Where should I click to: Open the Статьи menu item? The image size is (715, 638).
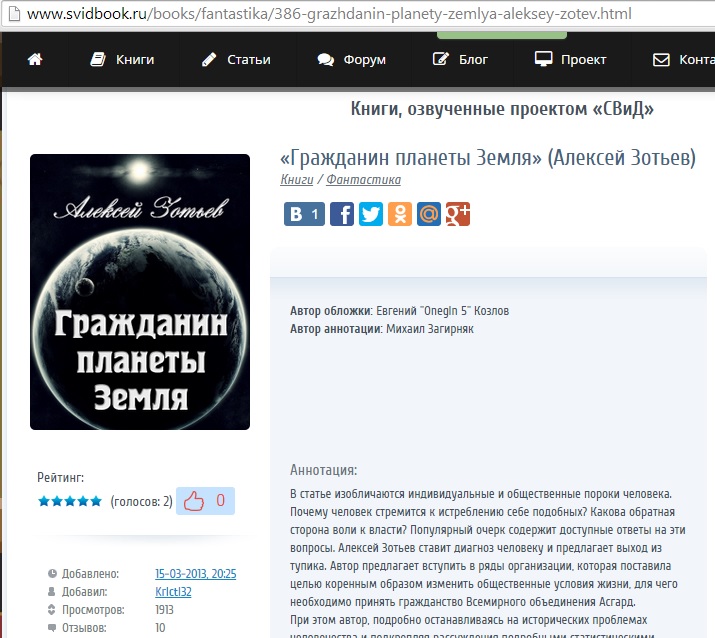236,59
